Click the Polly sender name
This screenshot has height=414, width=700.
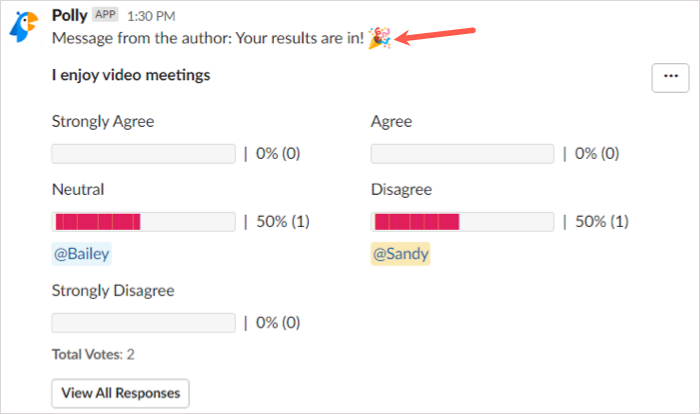click(x=69, y=16)
